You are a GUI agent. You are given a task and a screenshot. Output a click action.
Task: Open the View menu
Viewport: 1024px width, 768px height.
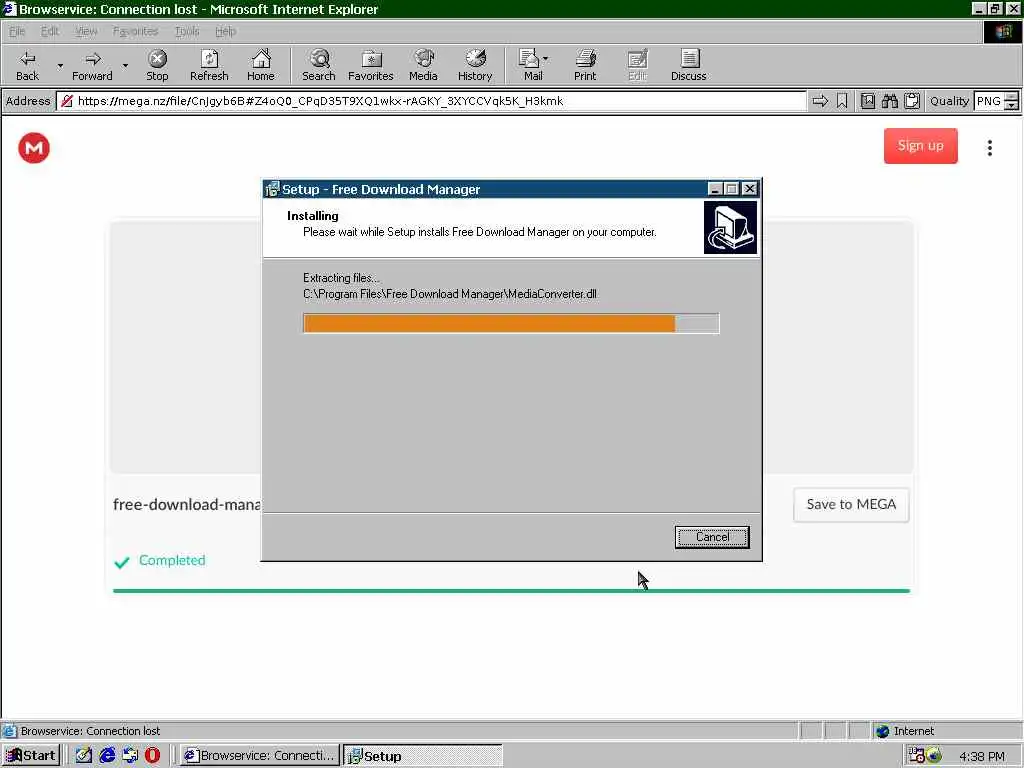[x=86, y=31]
